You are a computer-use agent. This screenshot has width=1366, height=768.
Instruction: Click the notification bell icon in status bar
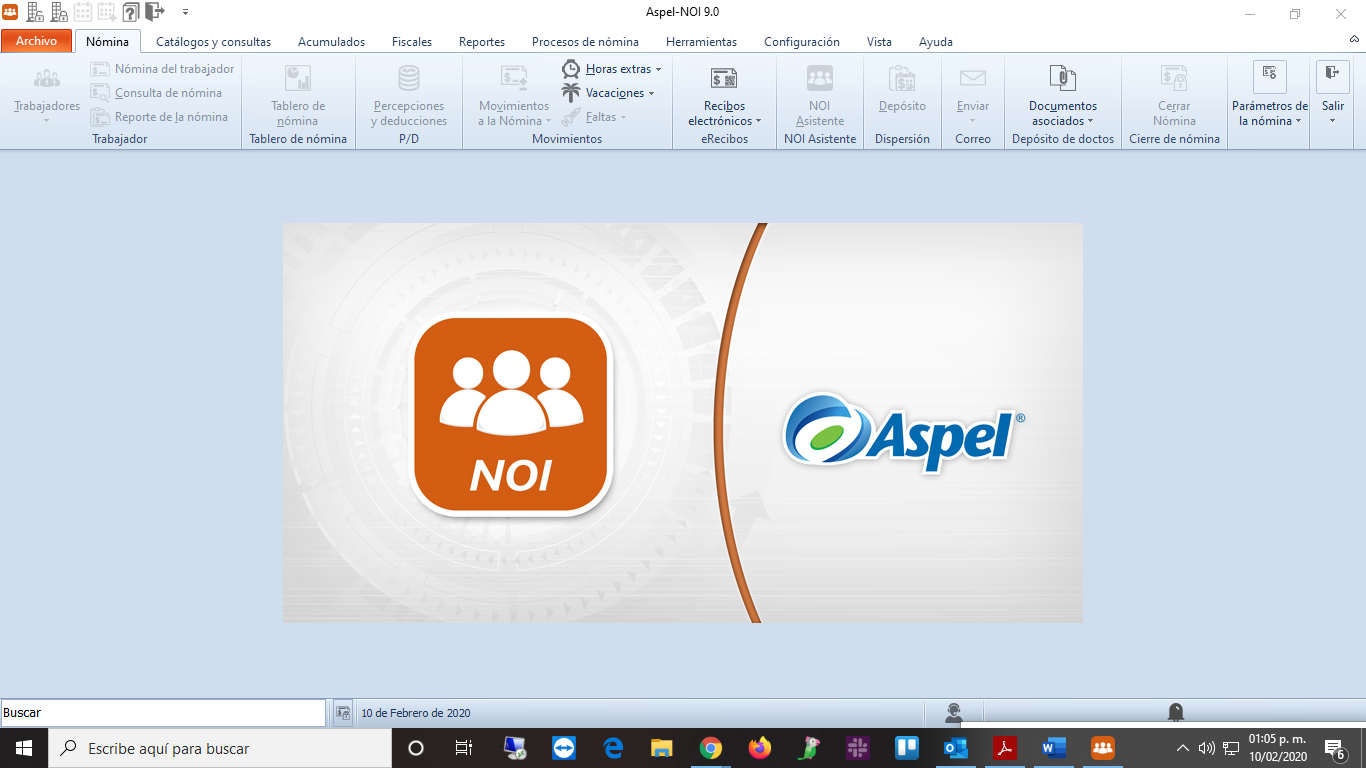(x=1176, y=713)
